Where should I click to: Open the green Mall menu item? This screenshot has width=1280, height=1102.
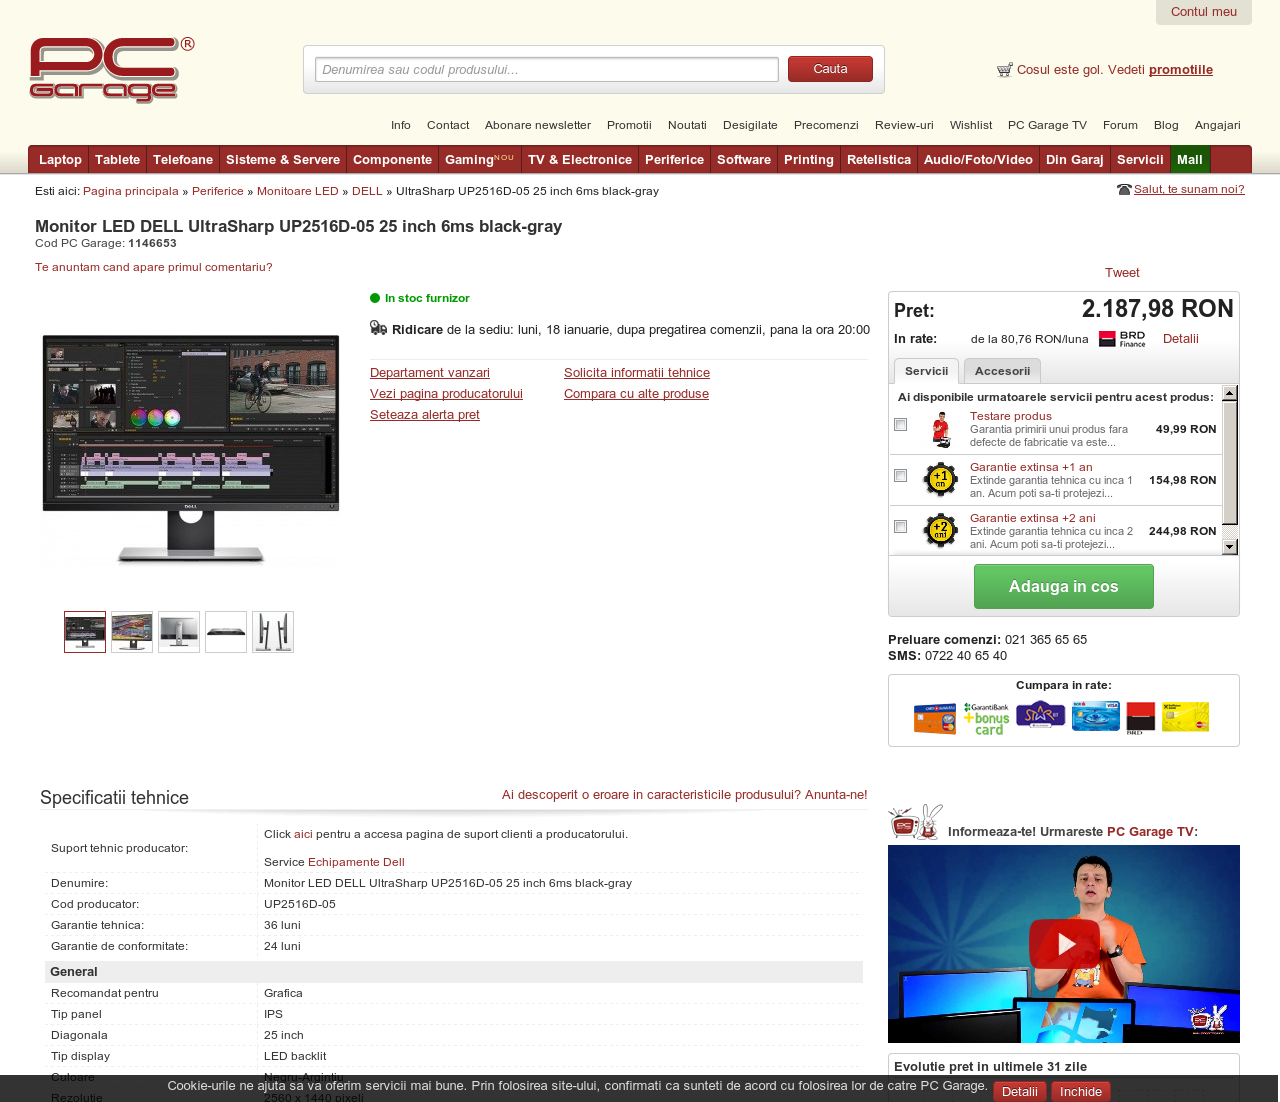click(1190, 160)
